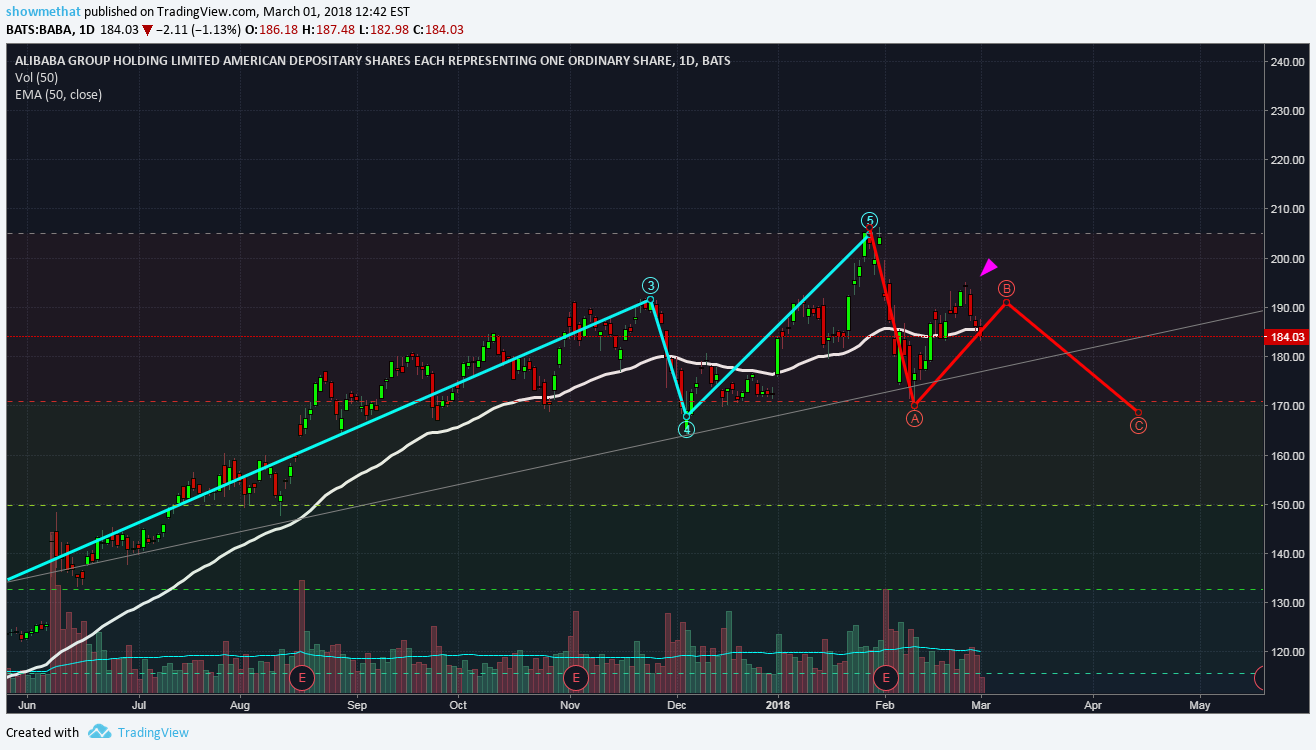The height and width of the screenshot is (750, 1316).
Task: Select the circled wave 5 label
Action: click(870, 220)
